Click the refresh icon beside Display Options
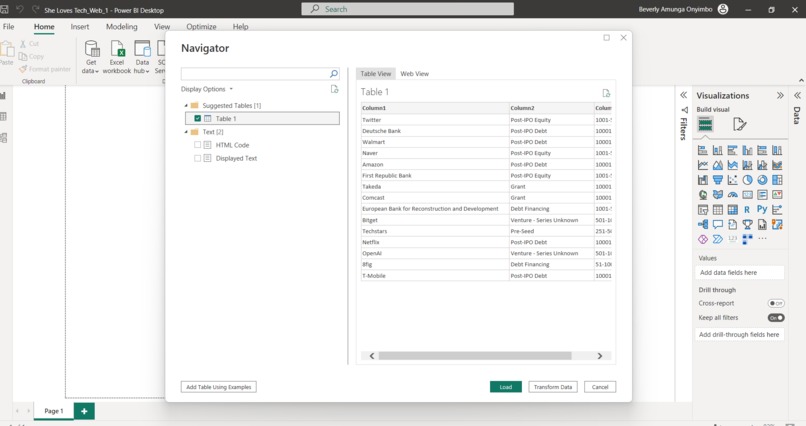The width and height of the screenshot is (806, 426). coord(335,89)
